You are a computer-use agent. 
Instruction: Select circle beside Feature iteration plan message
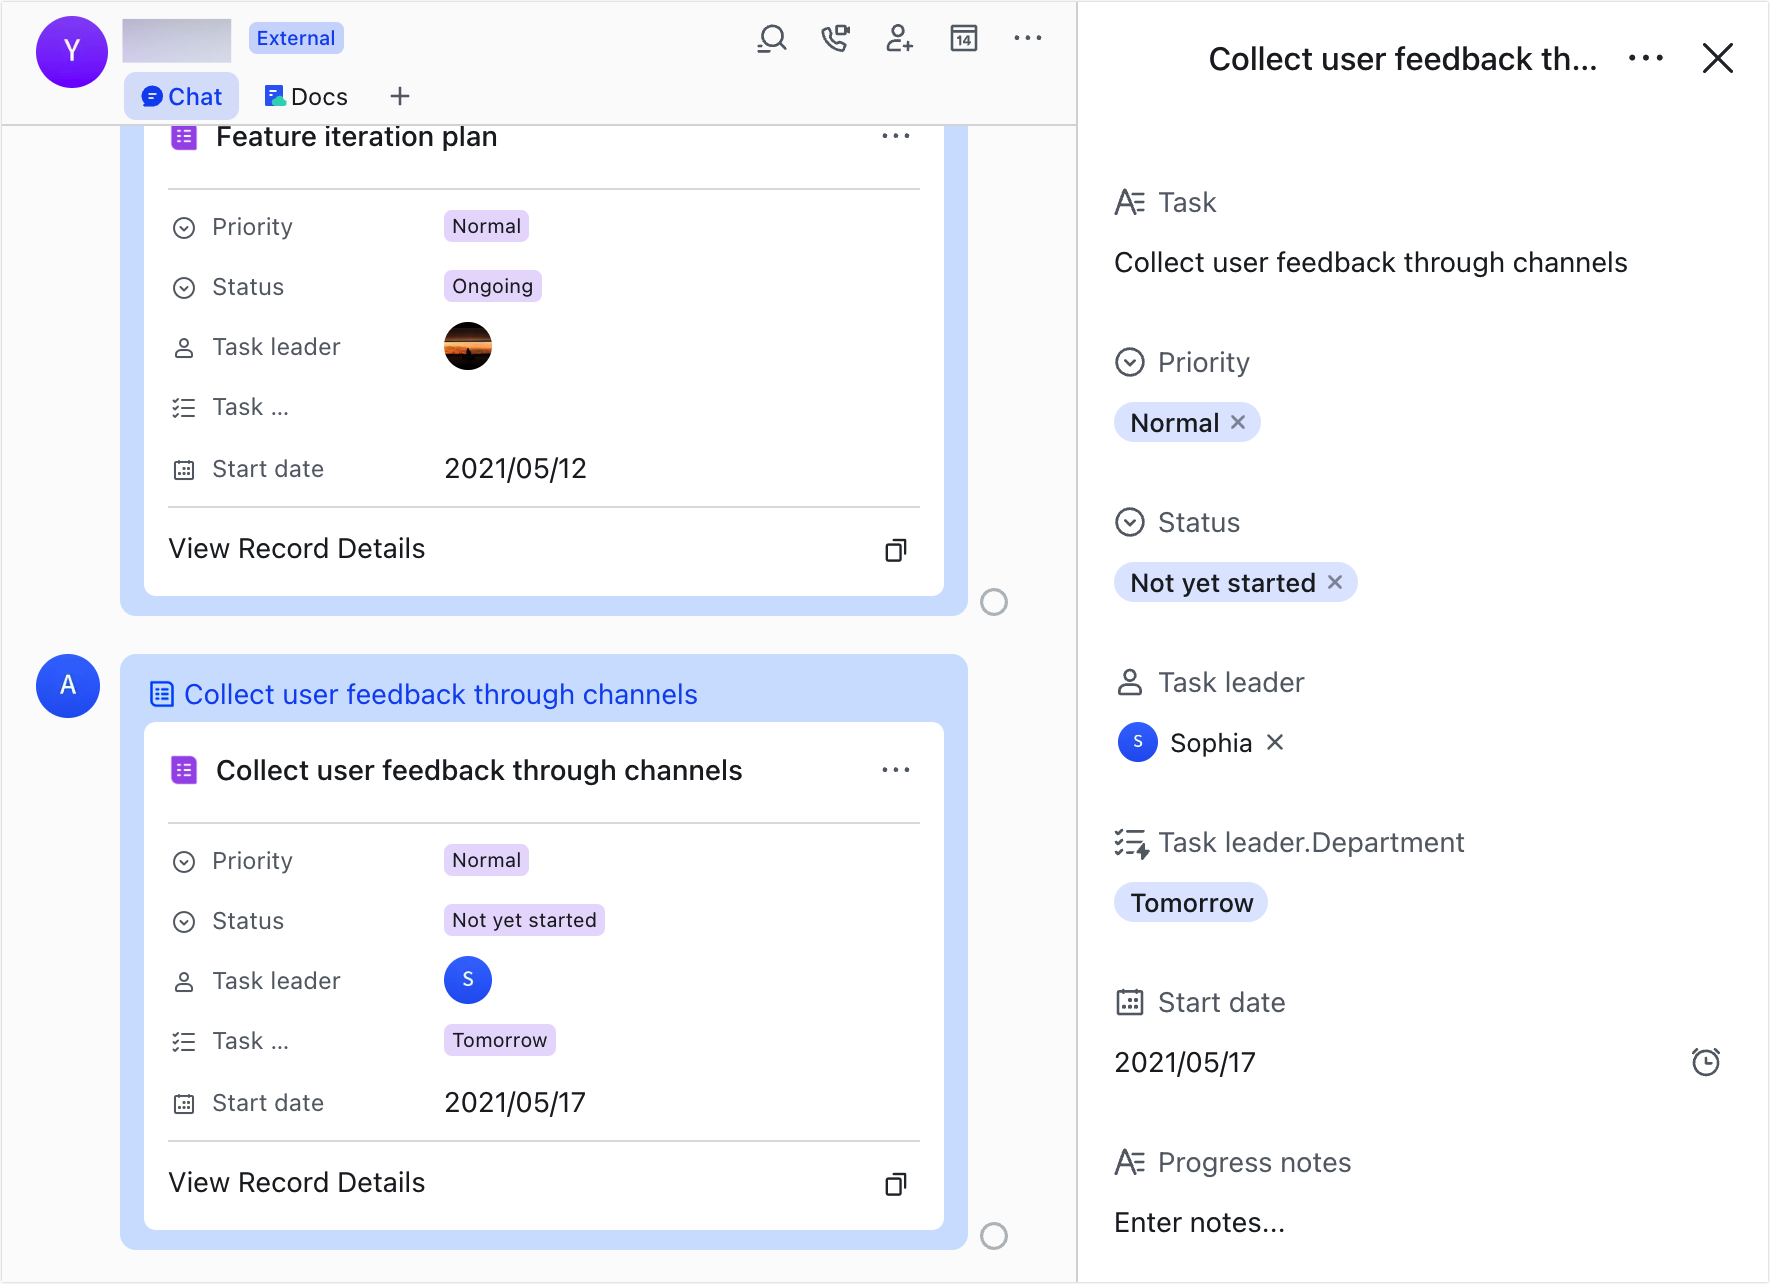point(994,602)
